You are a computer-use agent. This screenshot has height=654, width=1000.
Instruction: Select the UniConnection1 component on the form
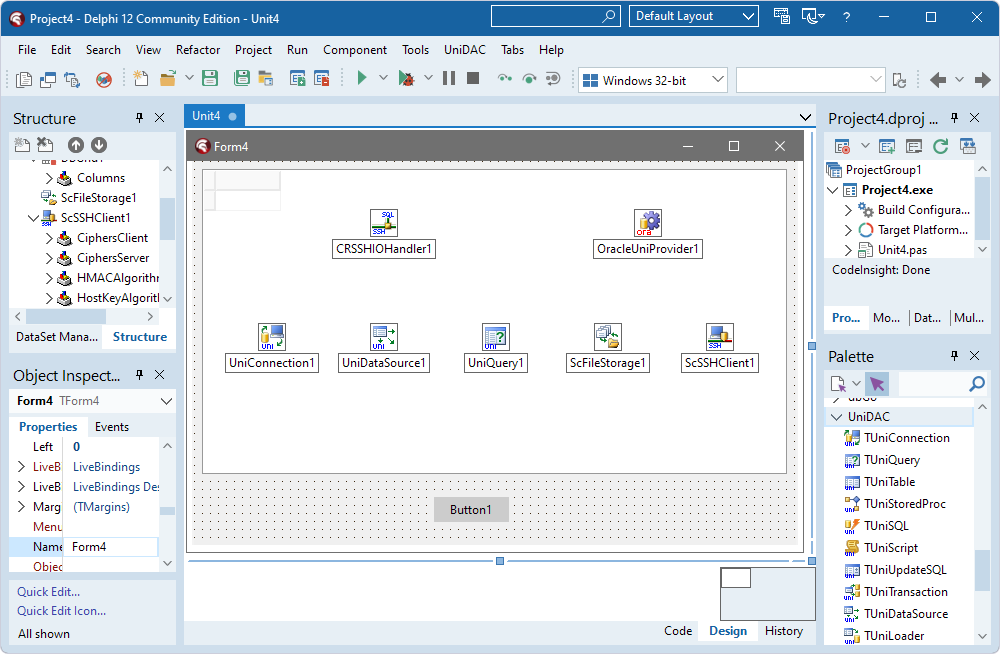tap(271, 337)
